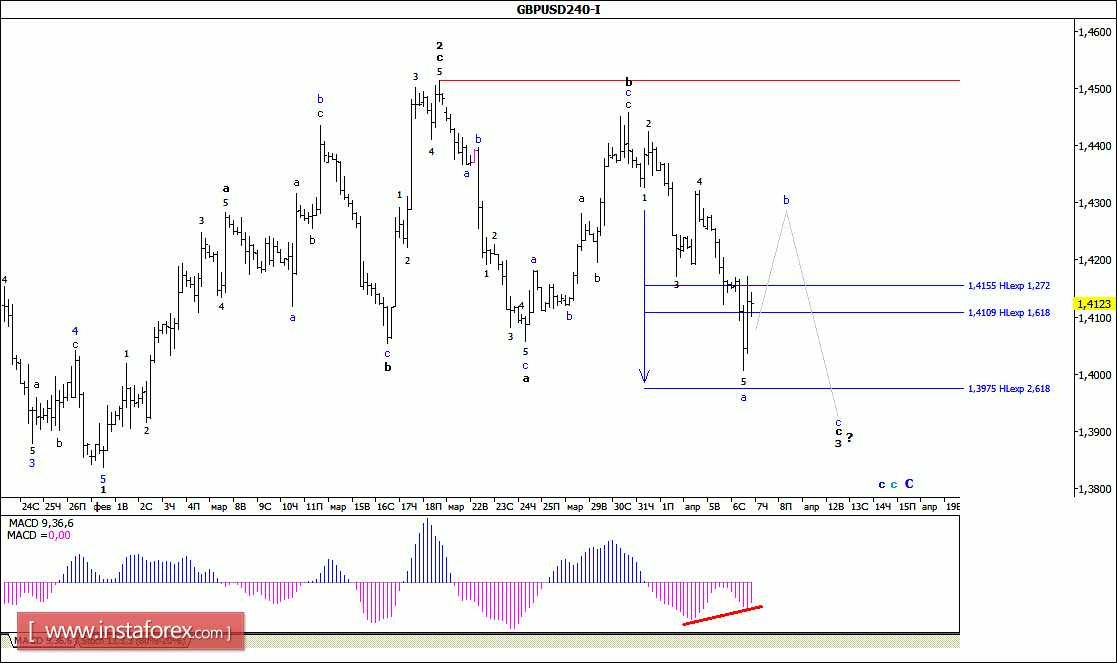This screenshot has width=1117, height=663.
Task: Click the 10Ч date axis label
Action: click(290, 507)
